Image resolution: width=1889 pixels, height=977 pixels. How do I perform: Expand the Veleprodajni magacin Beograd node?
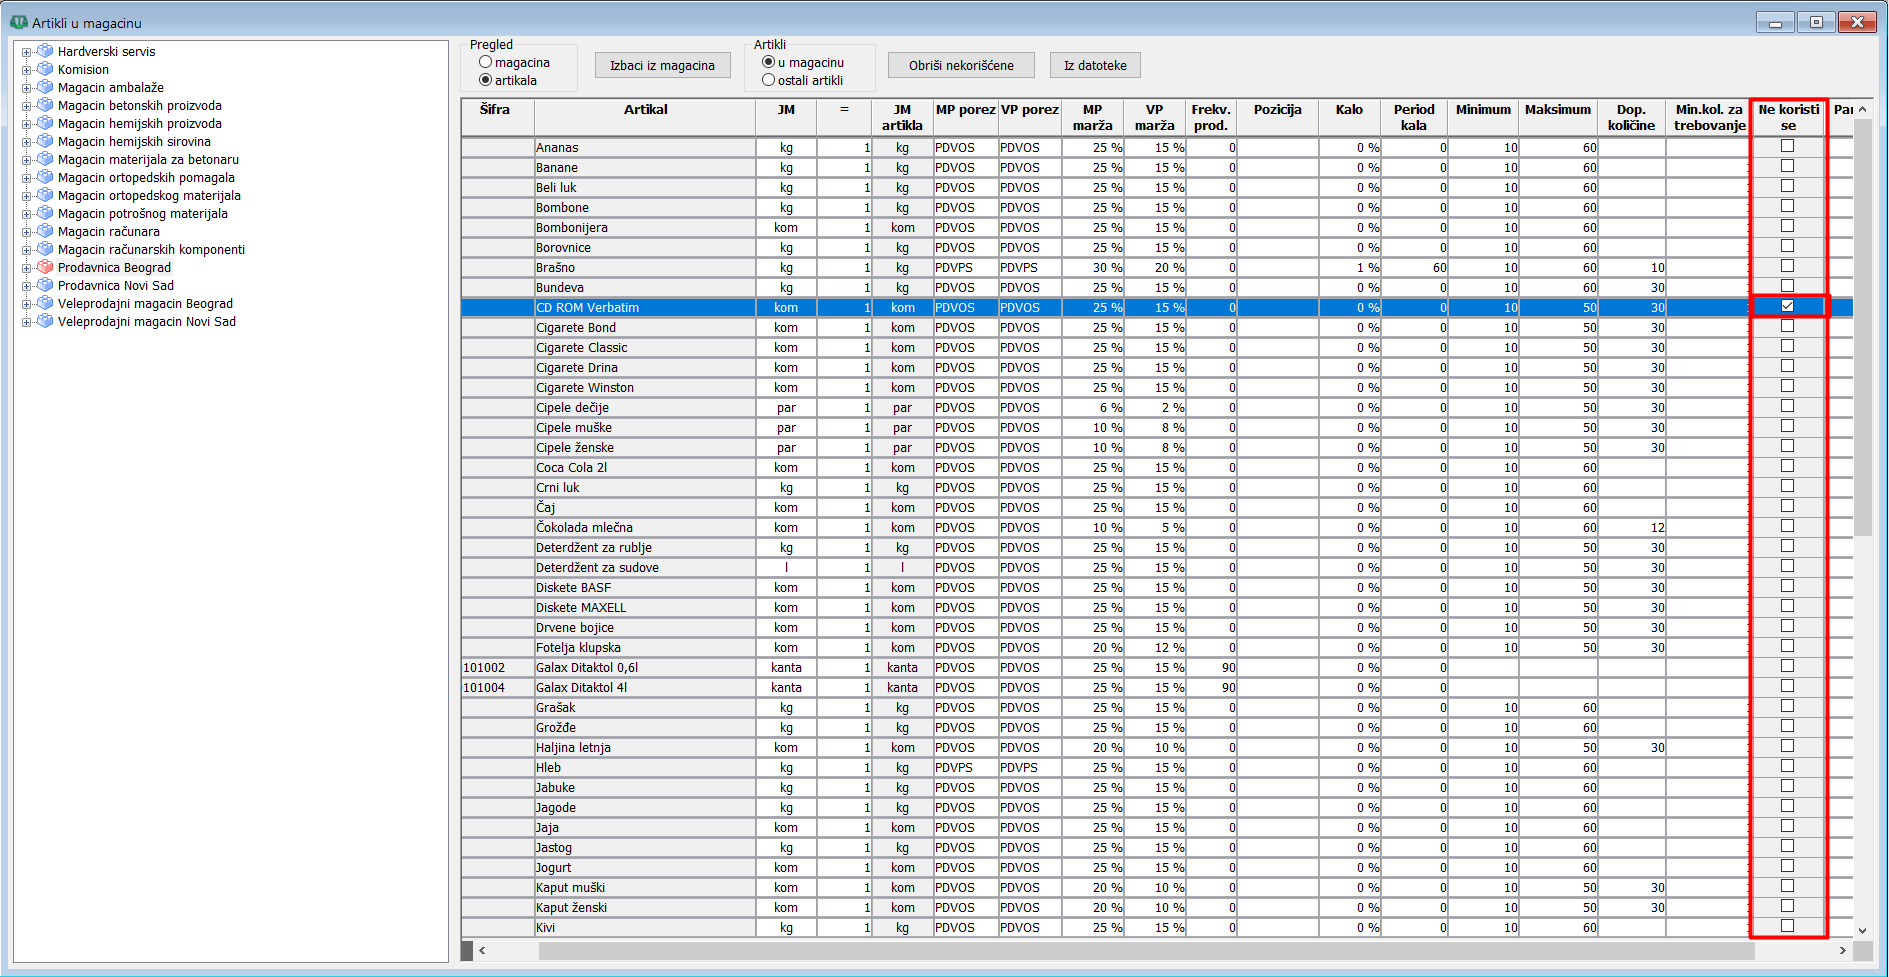coord(27,304)
